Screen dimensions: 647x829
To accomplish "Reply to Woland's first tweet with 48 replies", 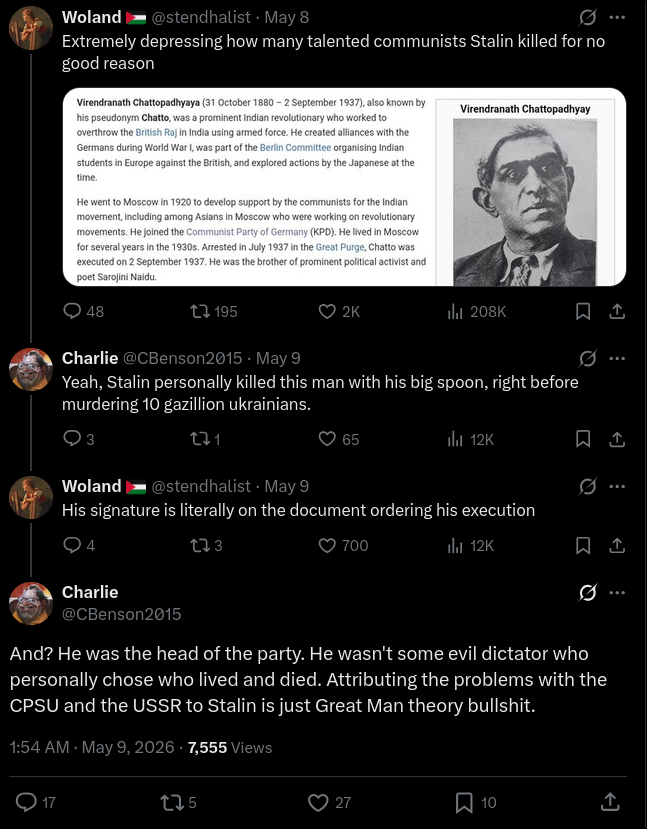I will (x=83, y=311).
